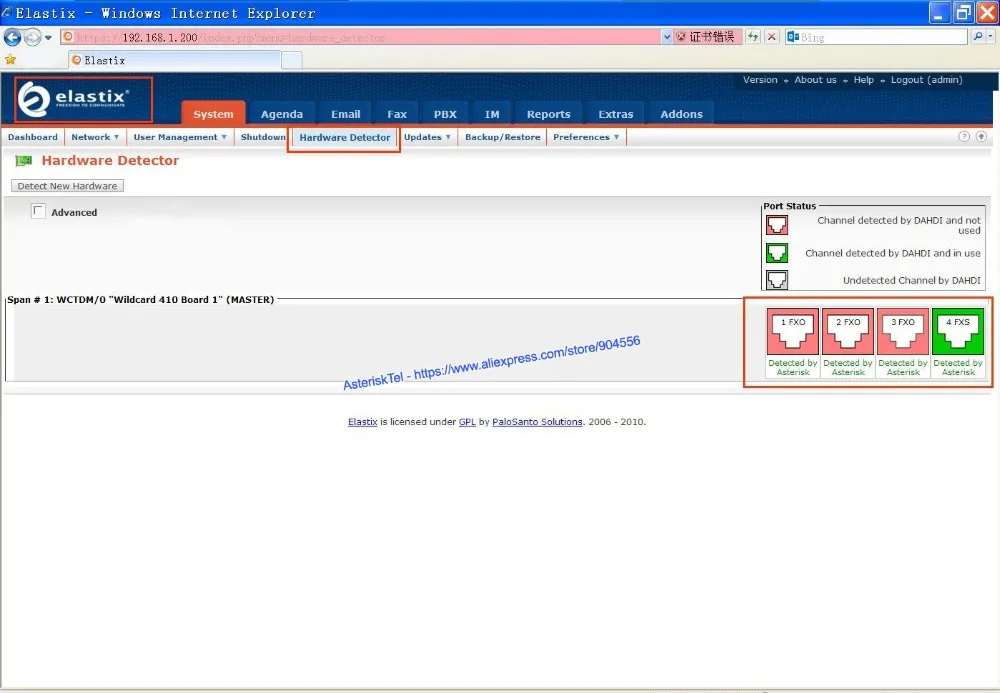The image size is (1000, 693).
Task: Click the Help link in header
Action: click(864, 80)
